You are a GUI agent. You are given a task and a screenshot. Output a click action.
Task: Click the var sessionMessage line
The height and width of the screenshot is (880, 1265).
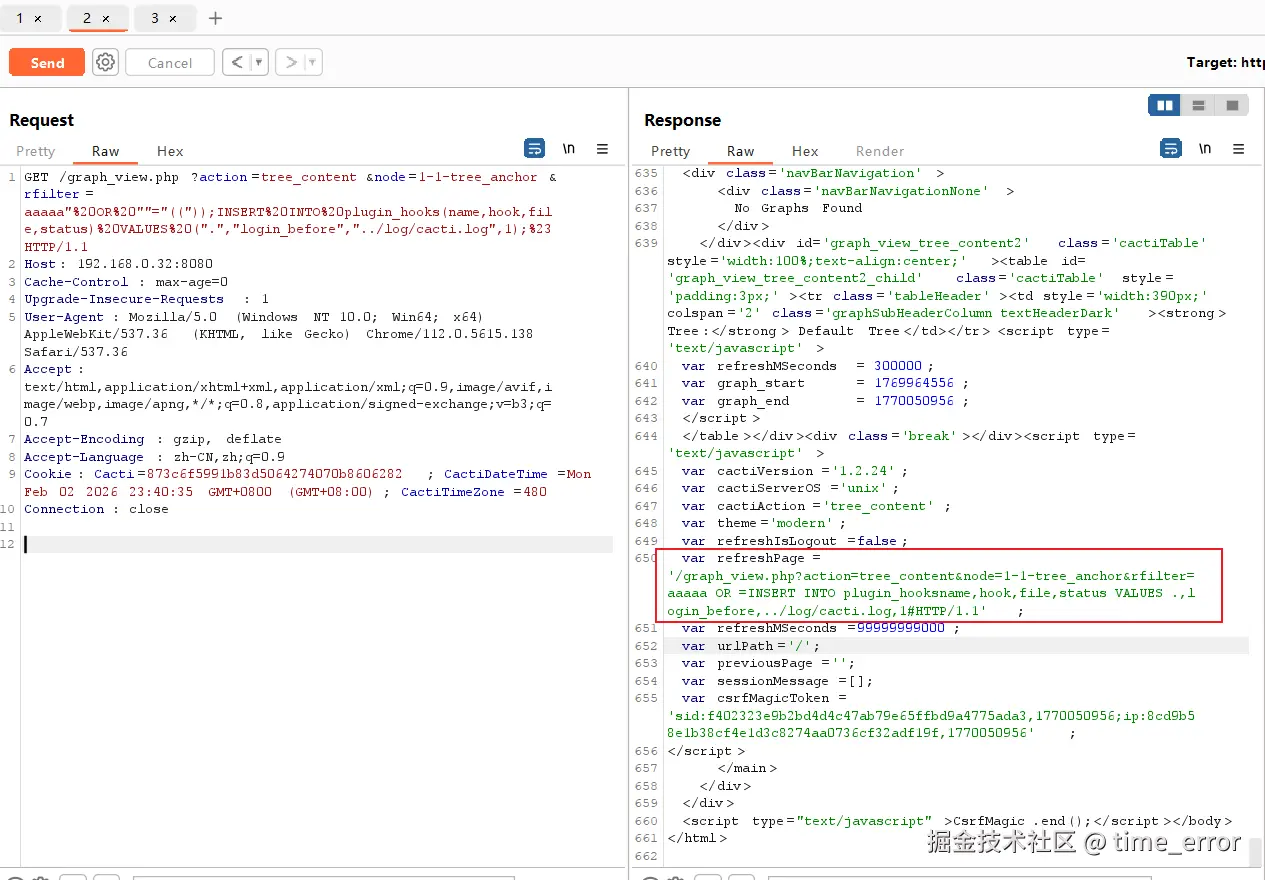pos(776,681)
